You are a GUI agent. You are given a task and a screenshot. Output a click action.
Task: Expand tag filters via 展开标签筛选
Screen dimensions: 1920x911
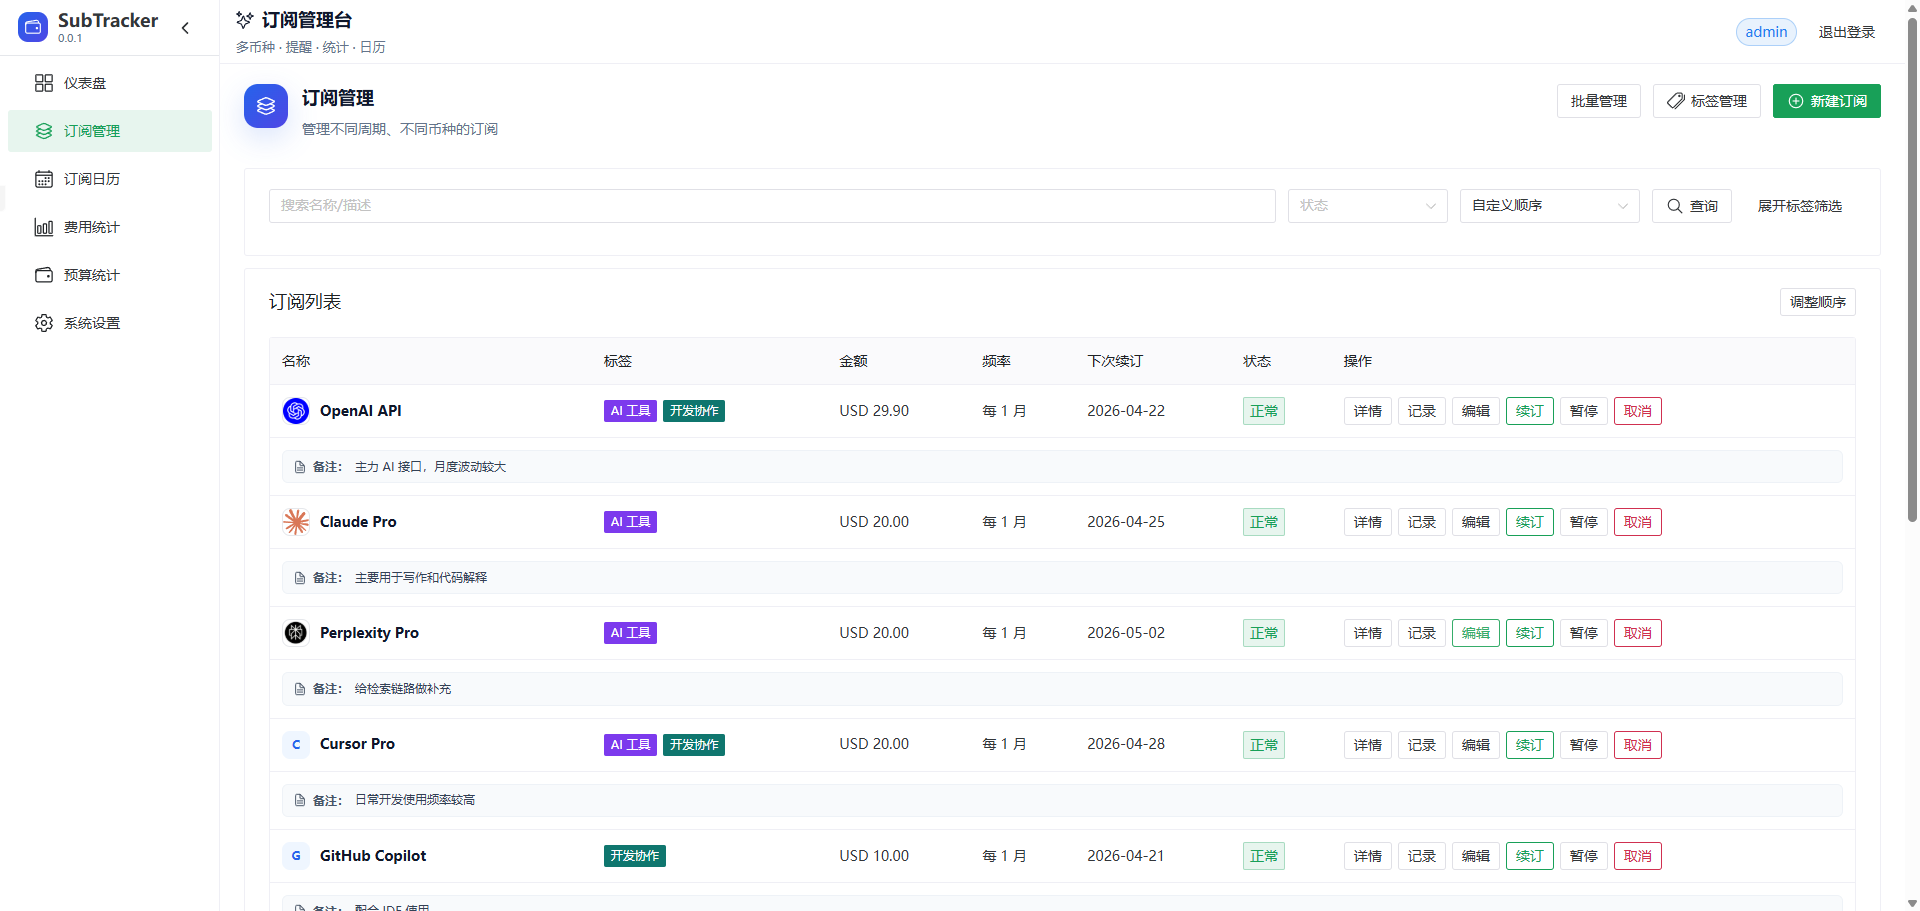1800,206
